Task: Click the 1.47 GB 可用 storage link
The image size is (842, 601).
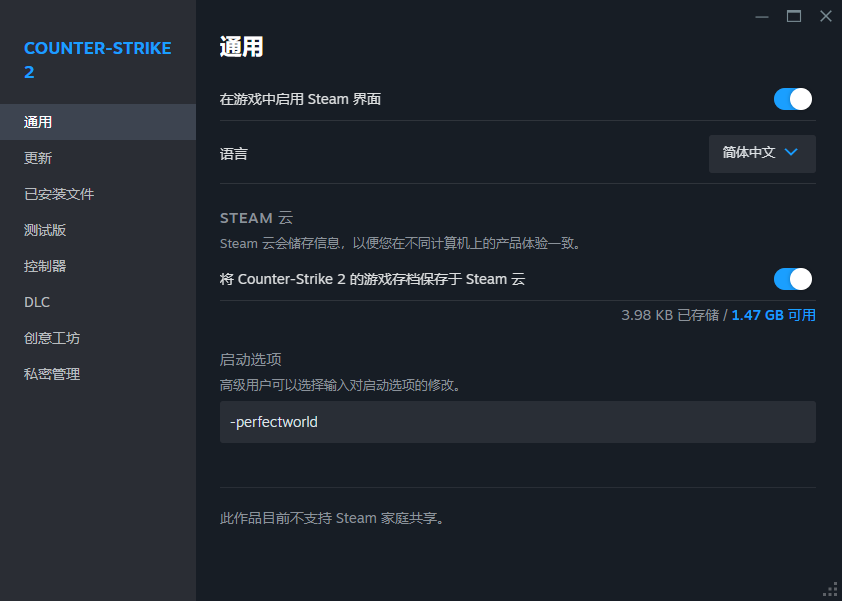Action: click(x=773, y=315)
